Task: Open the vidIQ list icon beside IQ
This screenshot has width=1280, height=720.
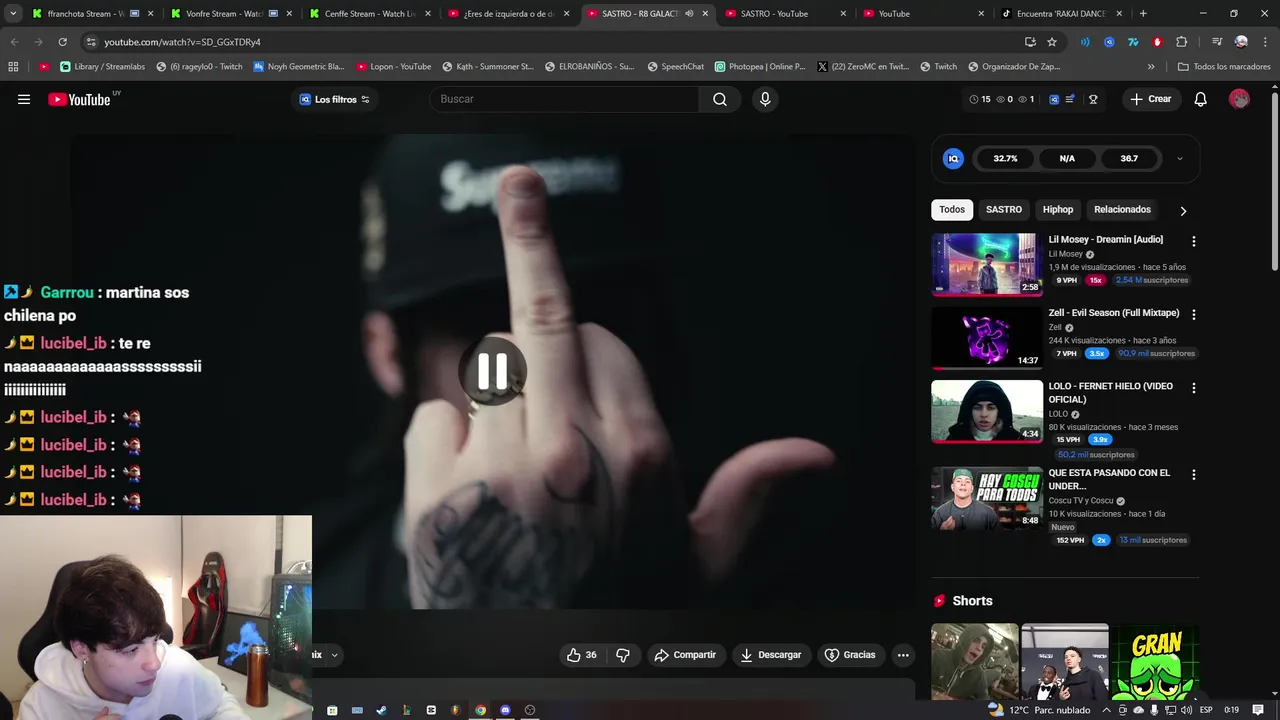Action: click(1070, 99)
